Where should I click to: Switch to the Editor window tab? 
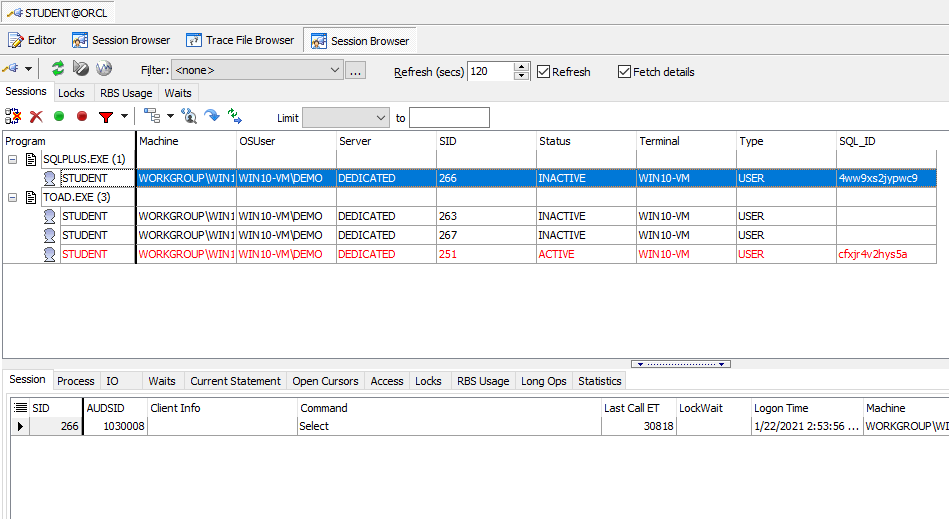click(31, 40)
